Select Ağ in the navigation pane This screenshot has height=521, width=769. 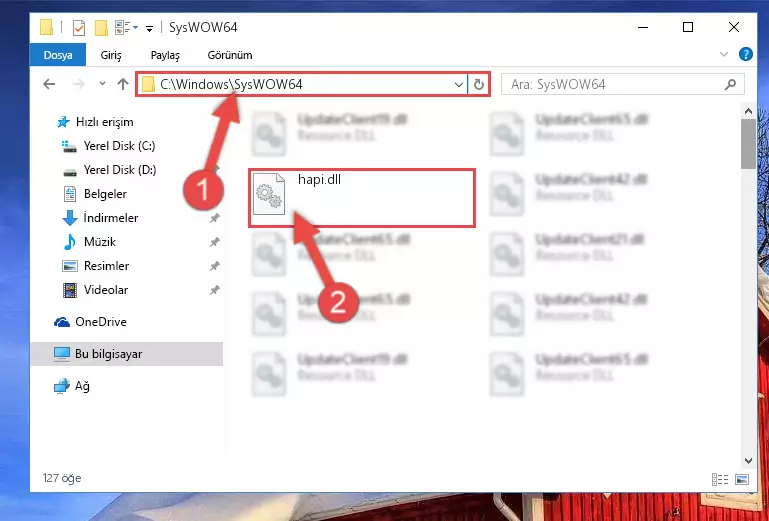(x=82, y=386)
